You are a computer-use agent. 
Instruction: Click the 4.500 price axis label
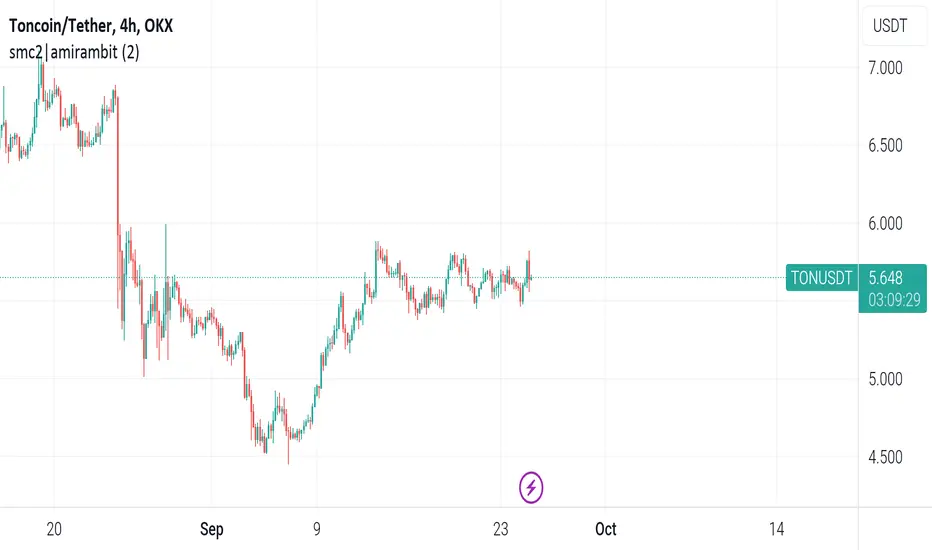pyautogui.click(x=885, y=457)
